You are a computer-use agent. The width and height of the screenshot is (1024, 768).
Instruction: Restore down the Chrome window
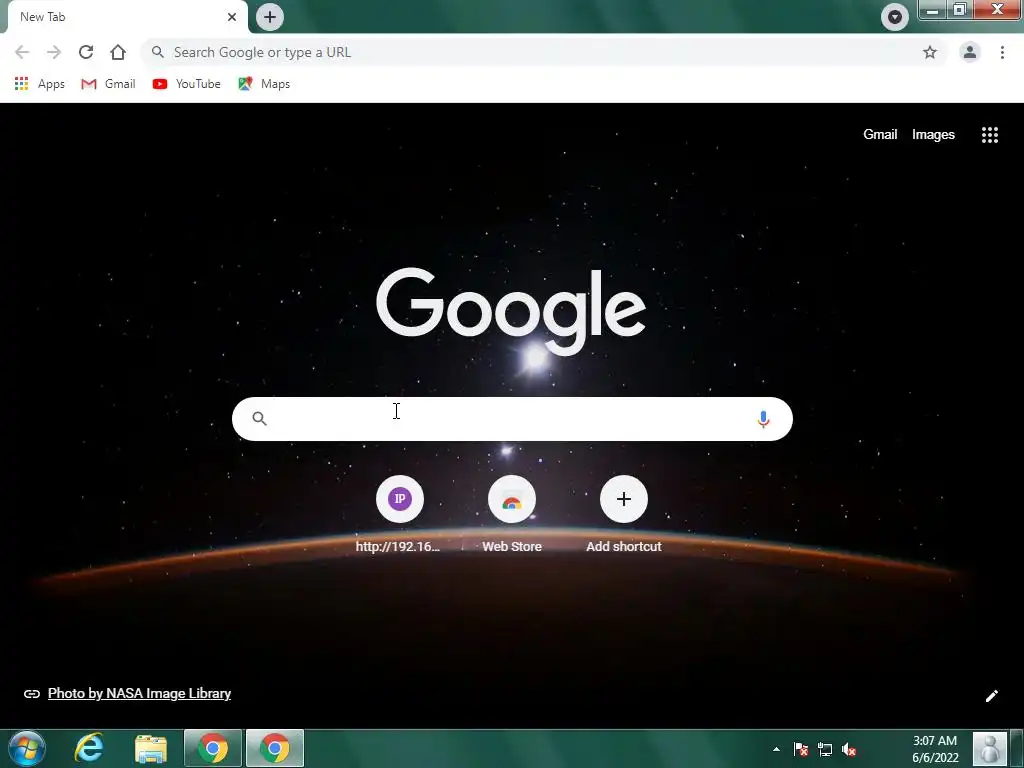pos(960,10)
